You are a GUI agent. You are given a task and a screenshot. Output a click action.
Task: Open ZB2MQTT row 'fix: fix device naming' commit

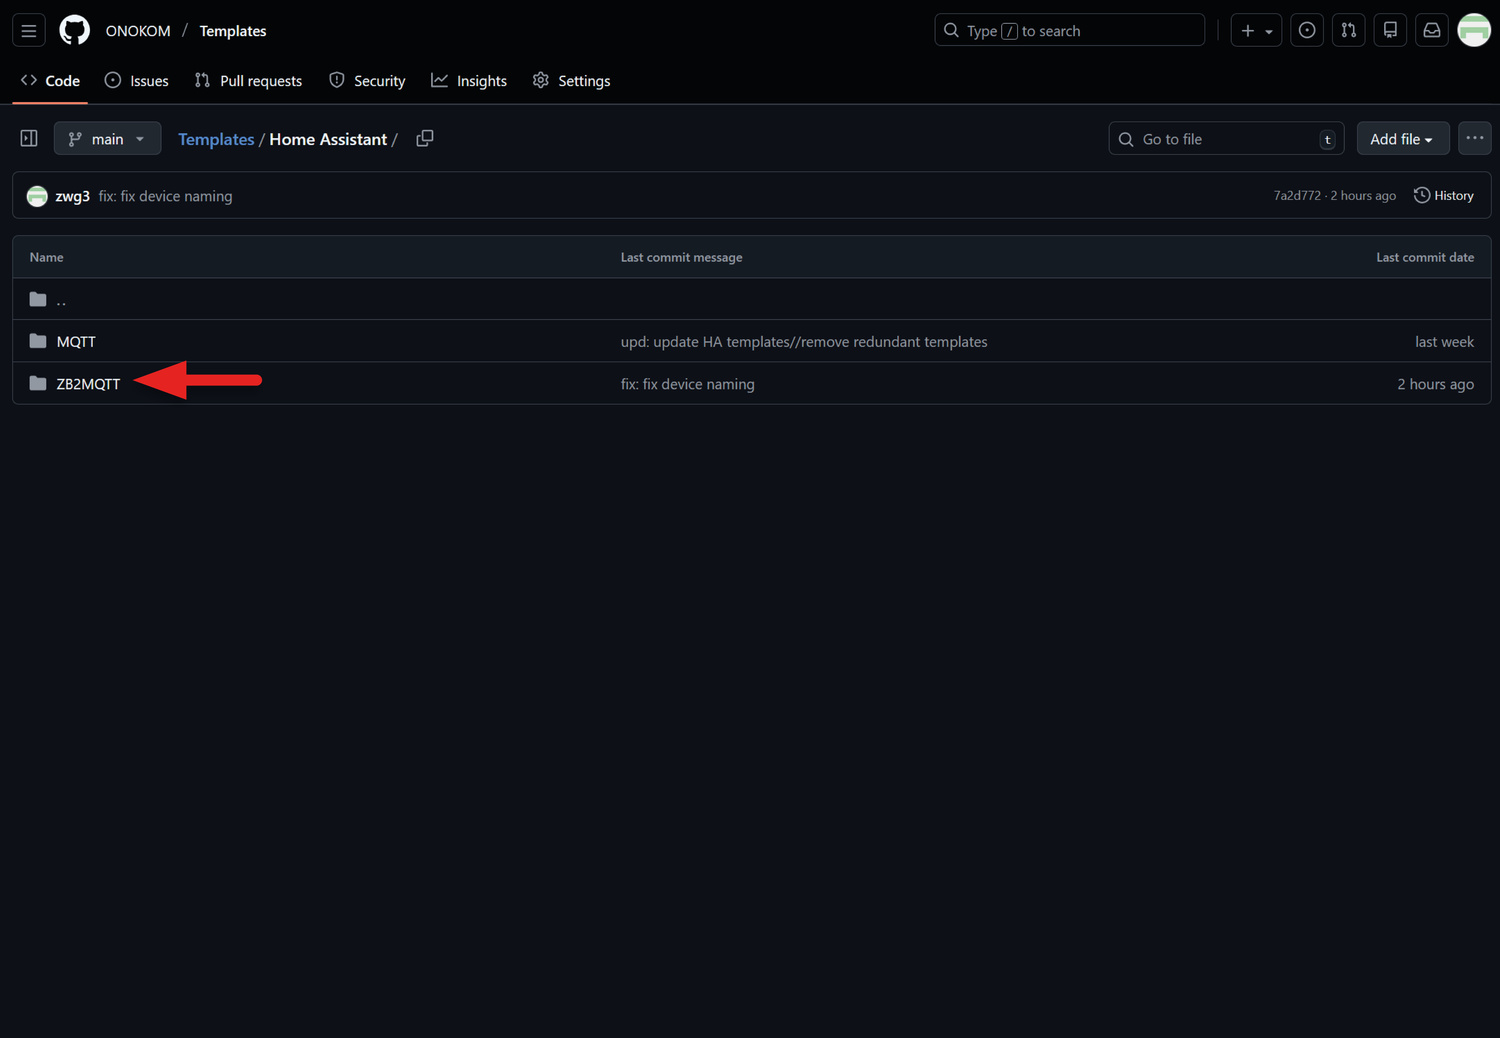click(x=688, y=384)
